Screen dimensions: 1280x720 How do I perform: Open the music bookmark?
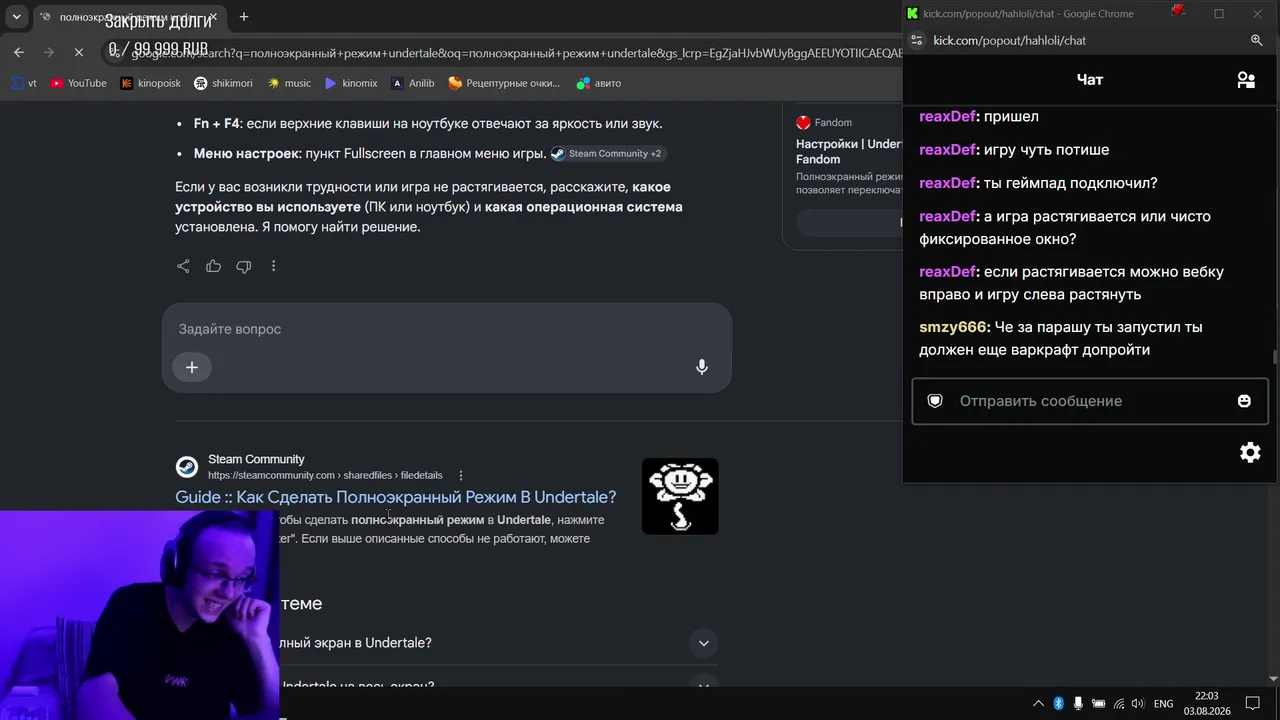pos(288,83)
